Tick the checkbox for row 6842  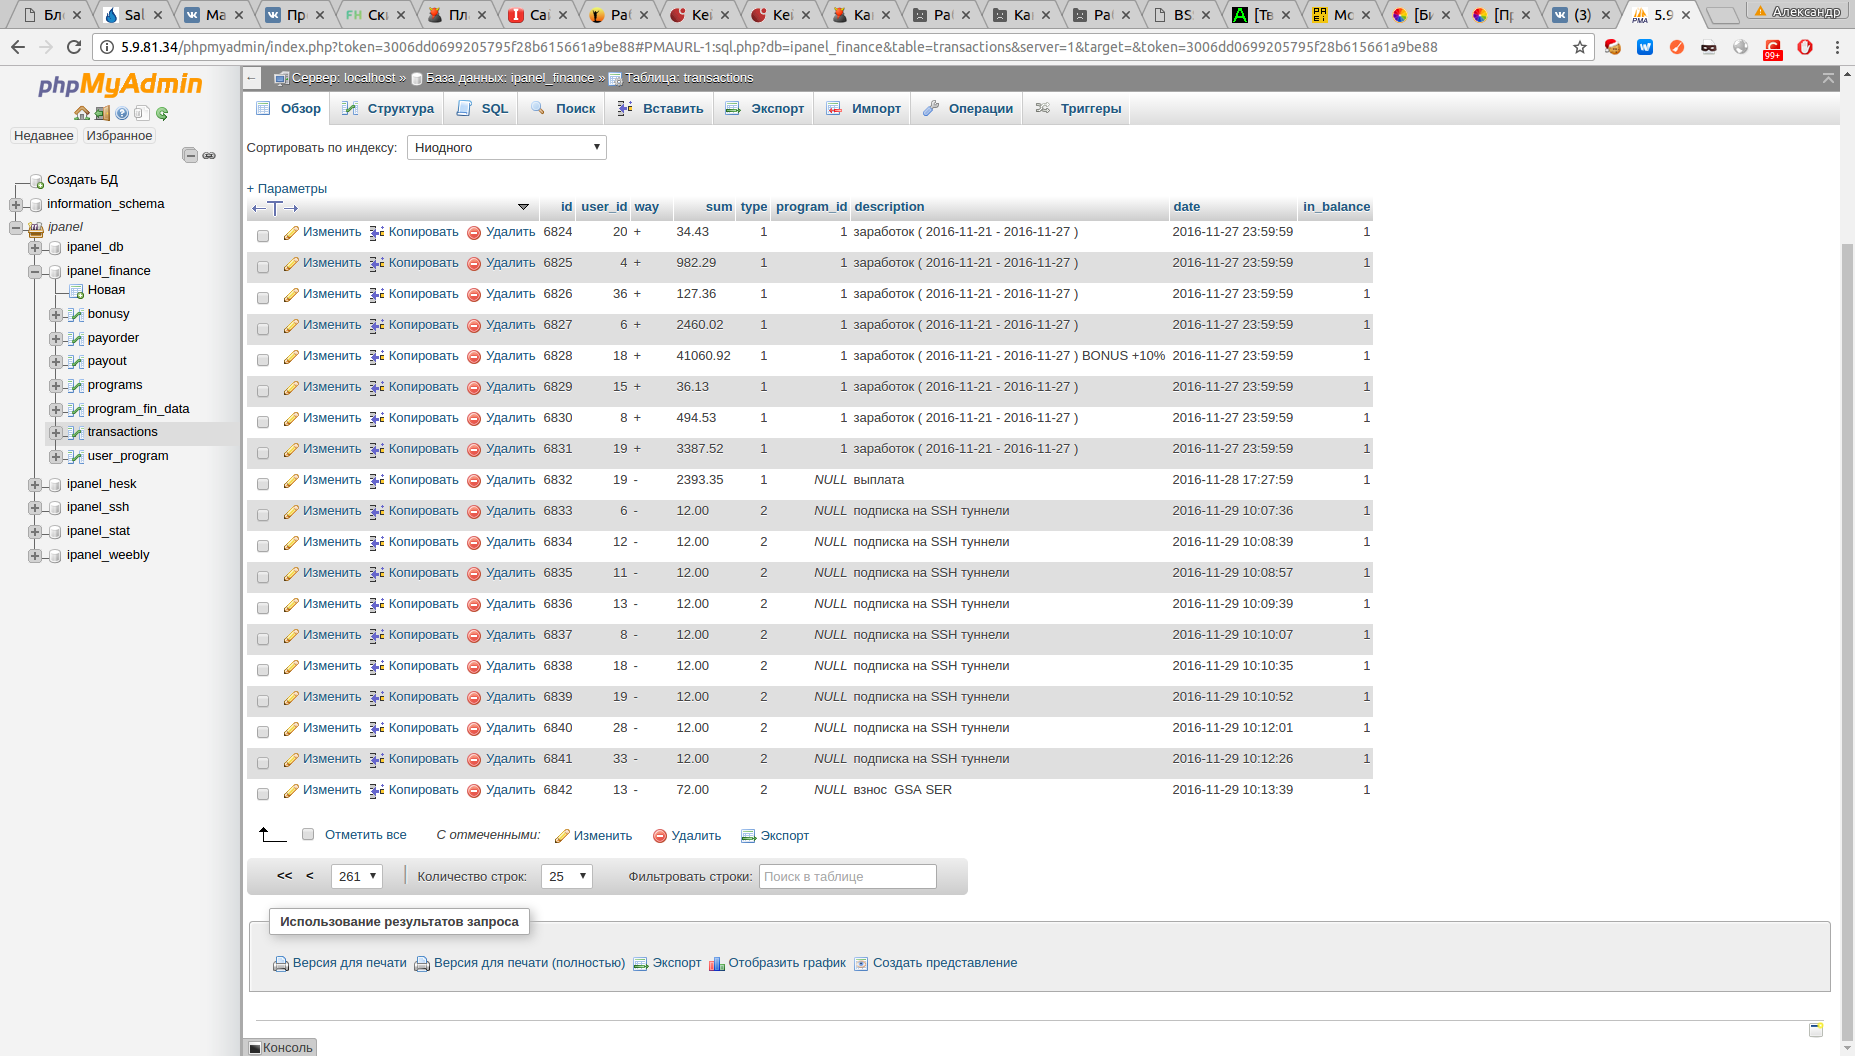263,794
